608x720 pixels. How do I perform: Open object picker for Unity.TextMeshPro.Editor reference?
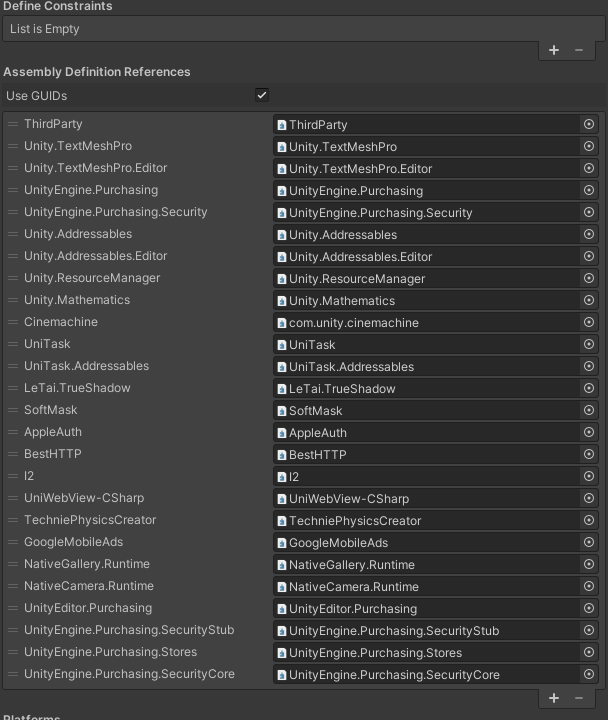[589, 168]
